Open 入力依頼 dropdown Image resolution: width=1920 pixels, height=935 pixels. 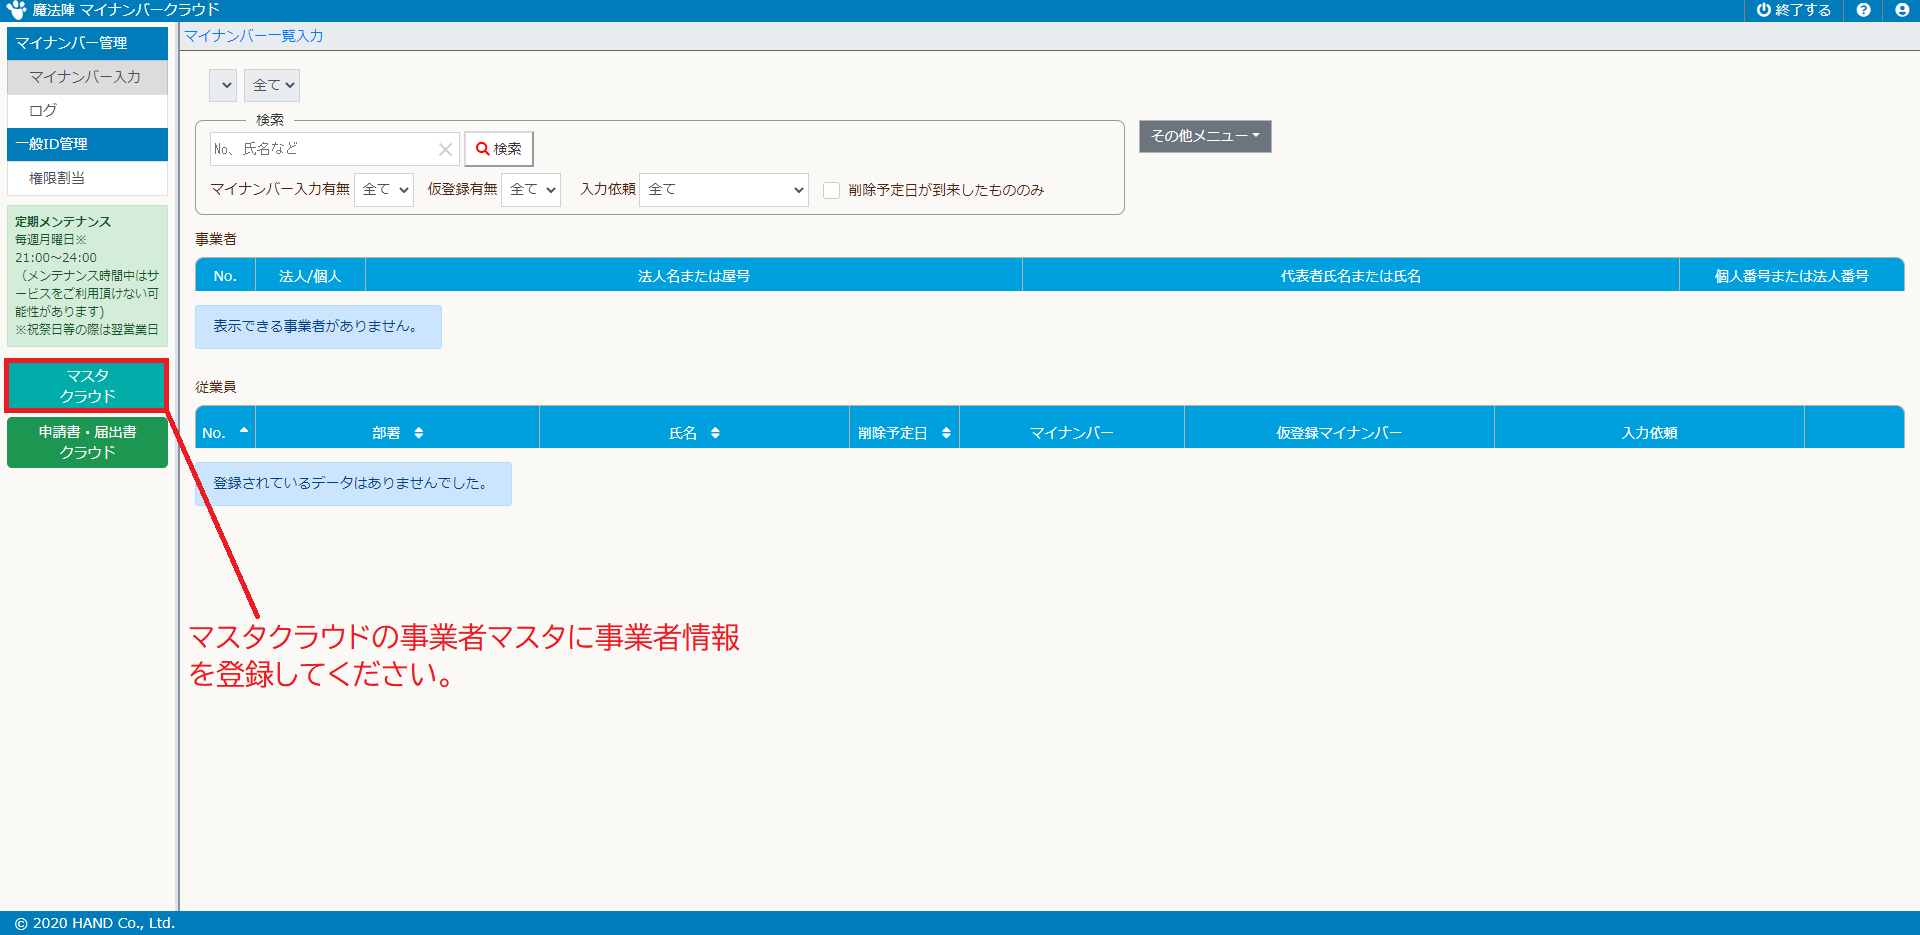724,189
